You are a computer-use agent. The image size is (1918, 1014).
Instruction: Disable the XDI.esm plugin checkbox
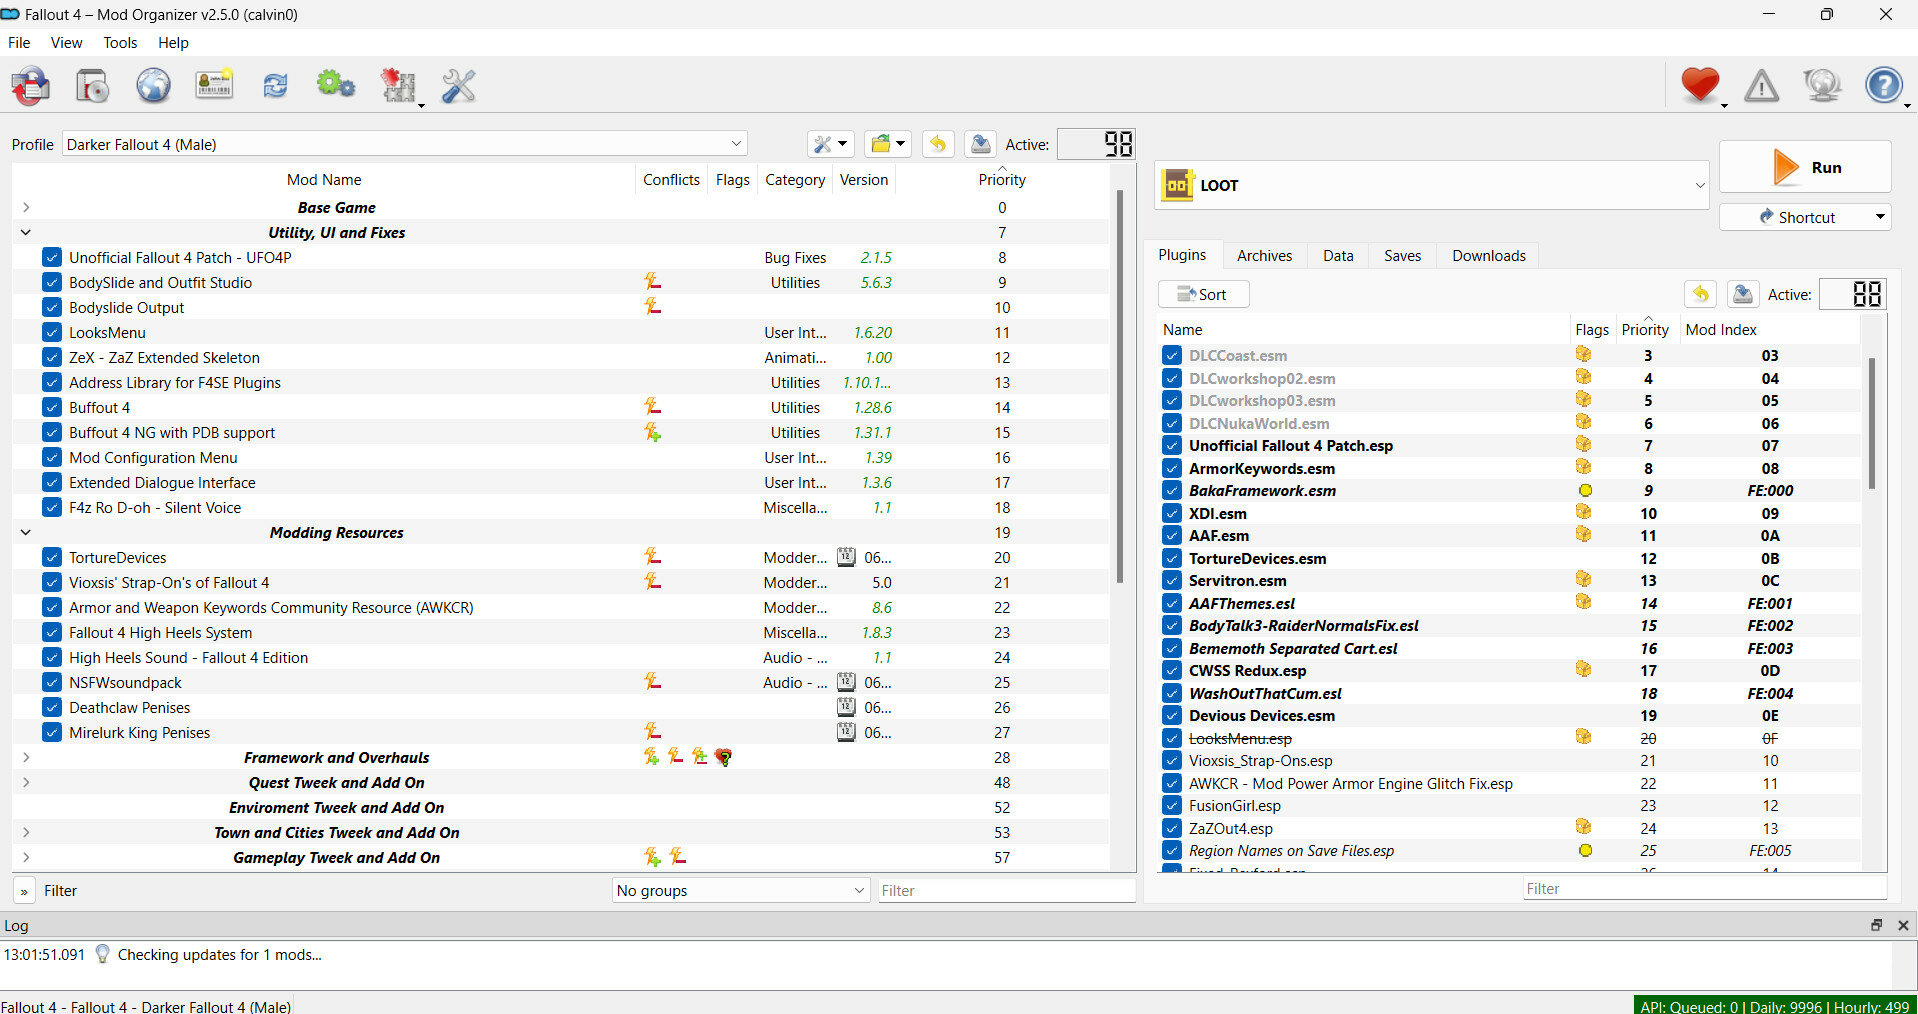(1172, 513)
